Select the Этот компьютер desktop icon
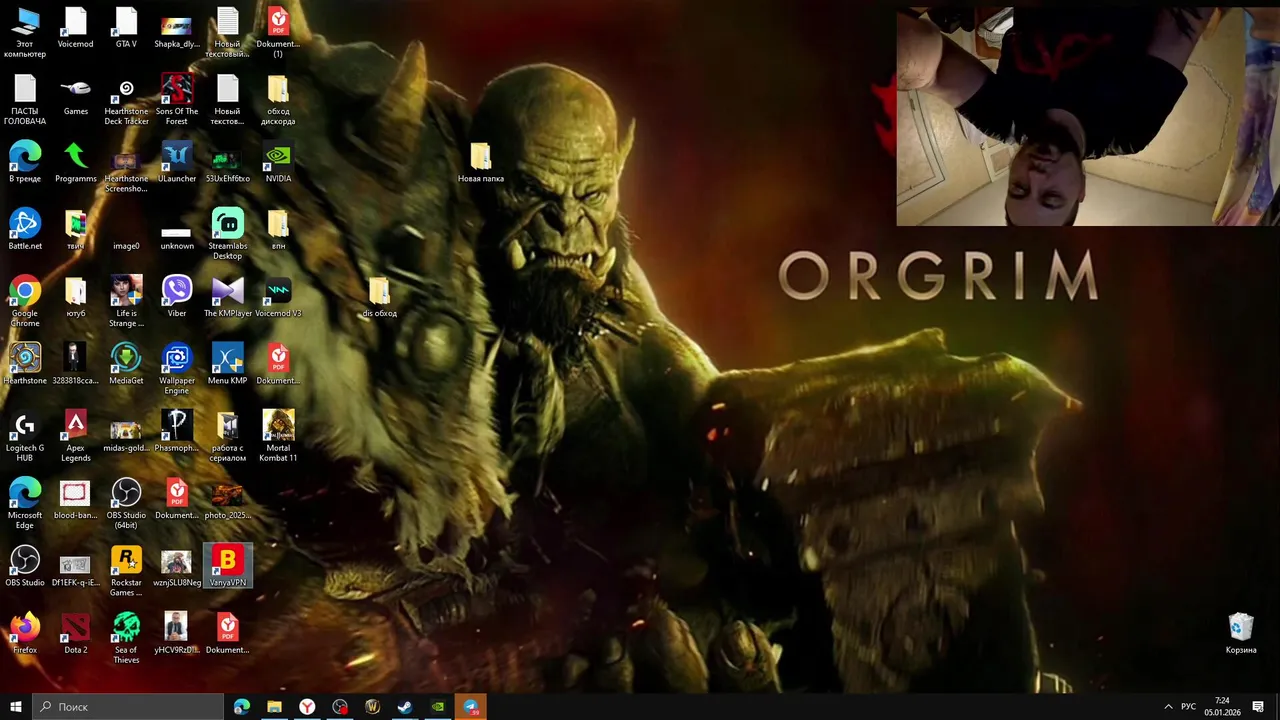 tap(25, 31)
